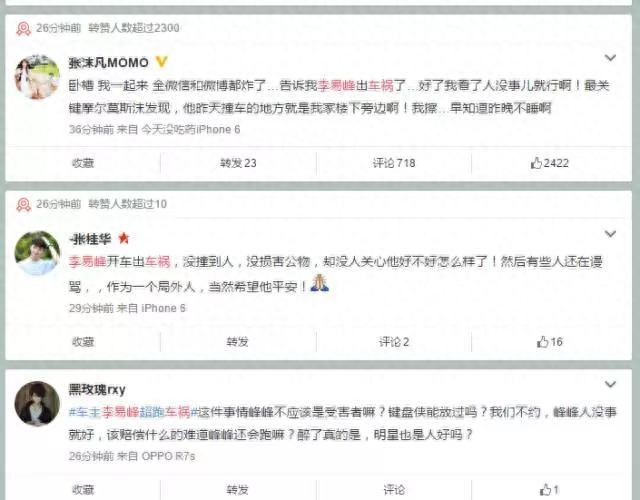The height and width of the screenshot is (500, 640).
Task: Click 张沫凡MOMO's verified V badge
Action: [x=162, y=62]
